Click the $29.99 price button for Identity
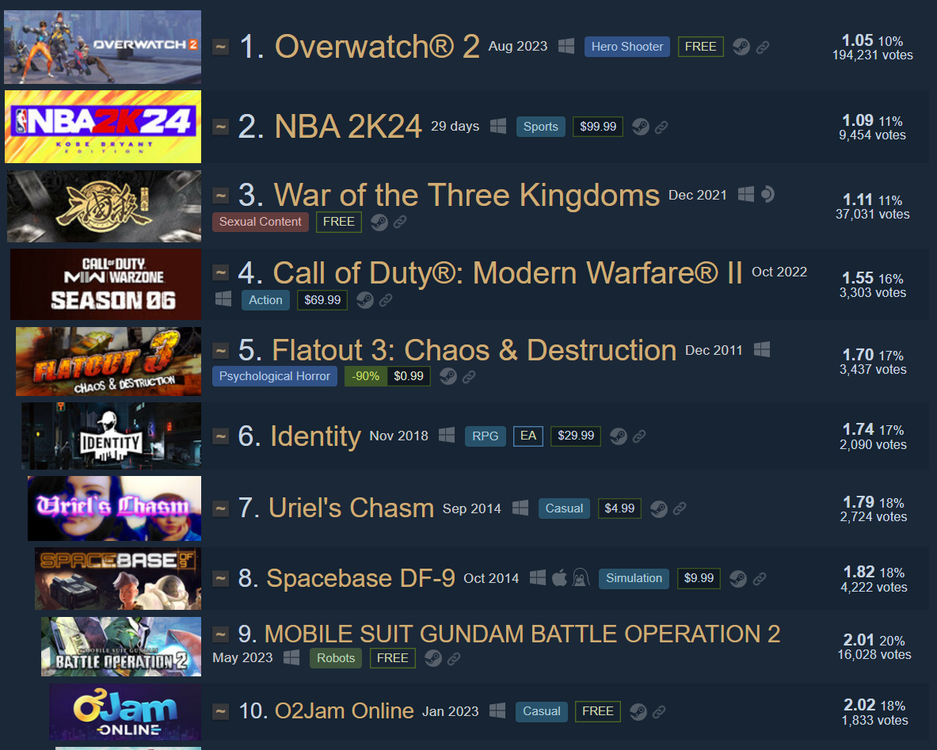 (x=575, y=436)
